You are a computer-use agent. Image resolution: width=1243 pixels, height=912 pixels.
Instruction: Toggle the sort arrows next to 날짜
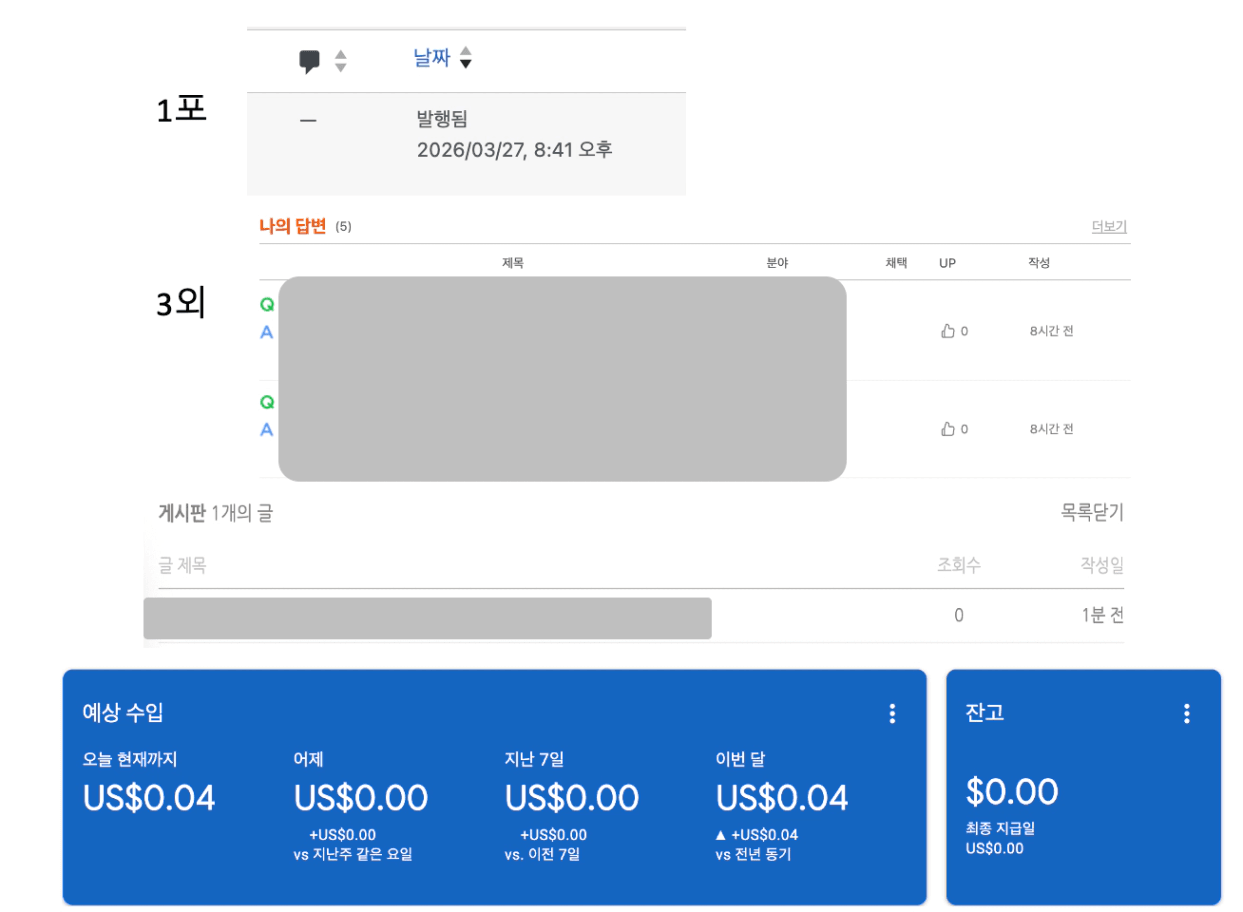[x=465, y=60]
